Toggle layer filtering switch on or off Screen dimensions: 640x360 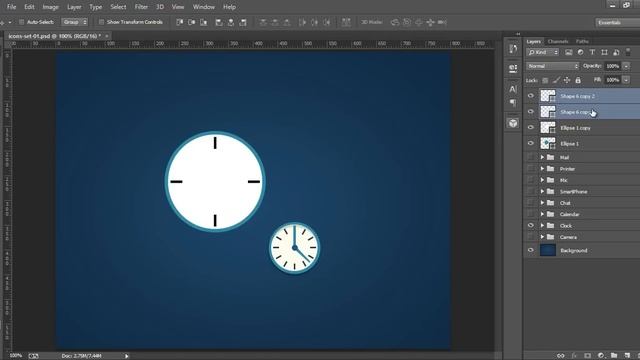click(628, 52)
